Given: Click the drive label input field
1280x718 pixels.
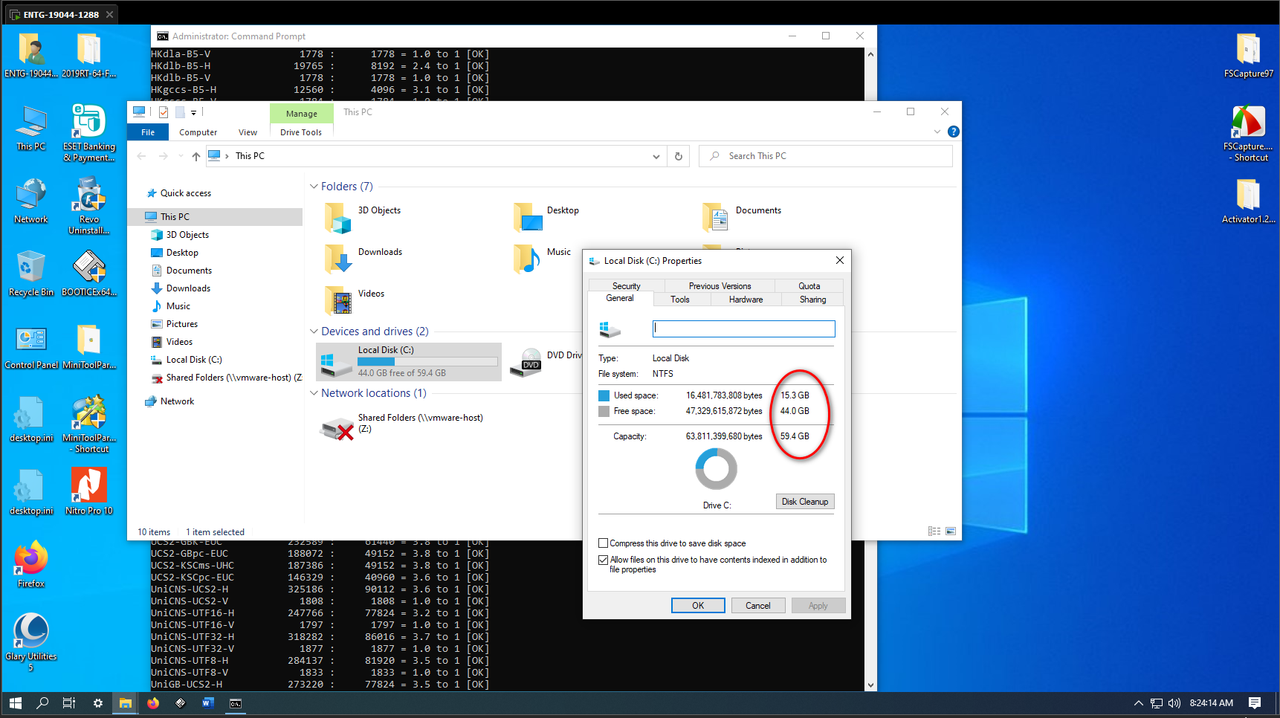Looking at the screenshot, I should point(743,328).
